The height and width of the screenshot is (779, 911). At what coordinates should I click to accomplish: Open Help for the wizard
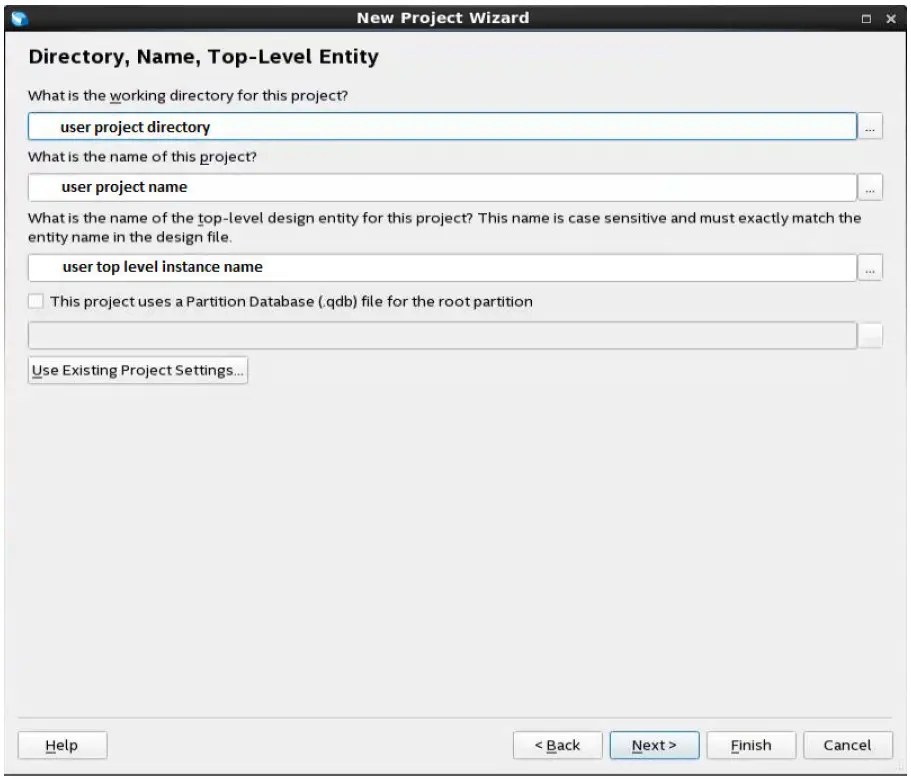coord(62,745)
